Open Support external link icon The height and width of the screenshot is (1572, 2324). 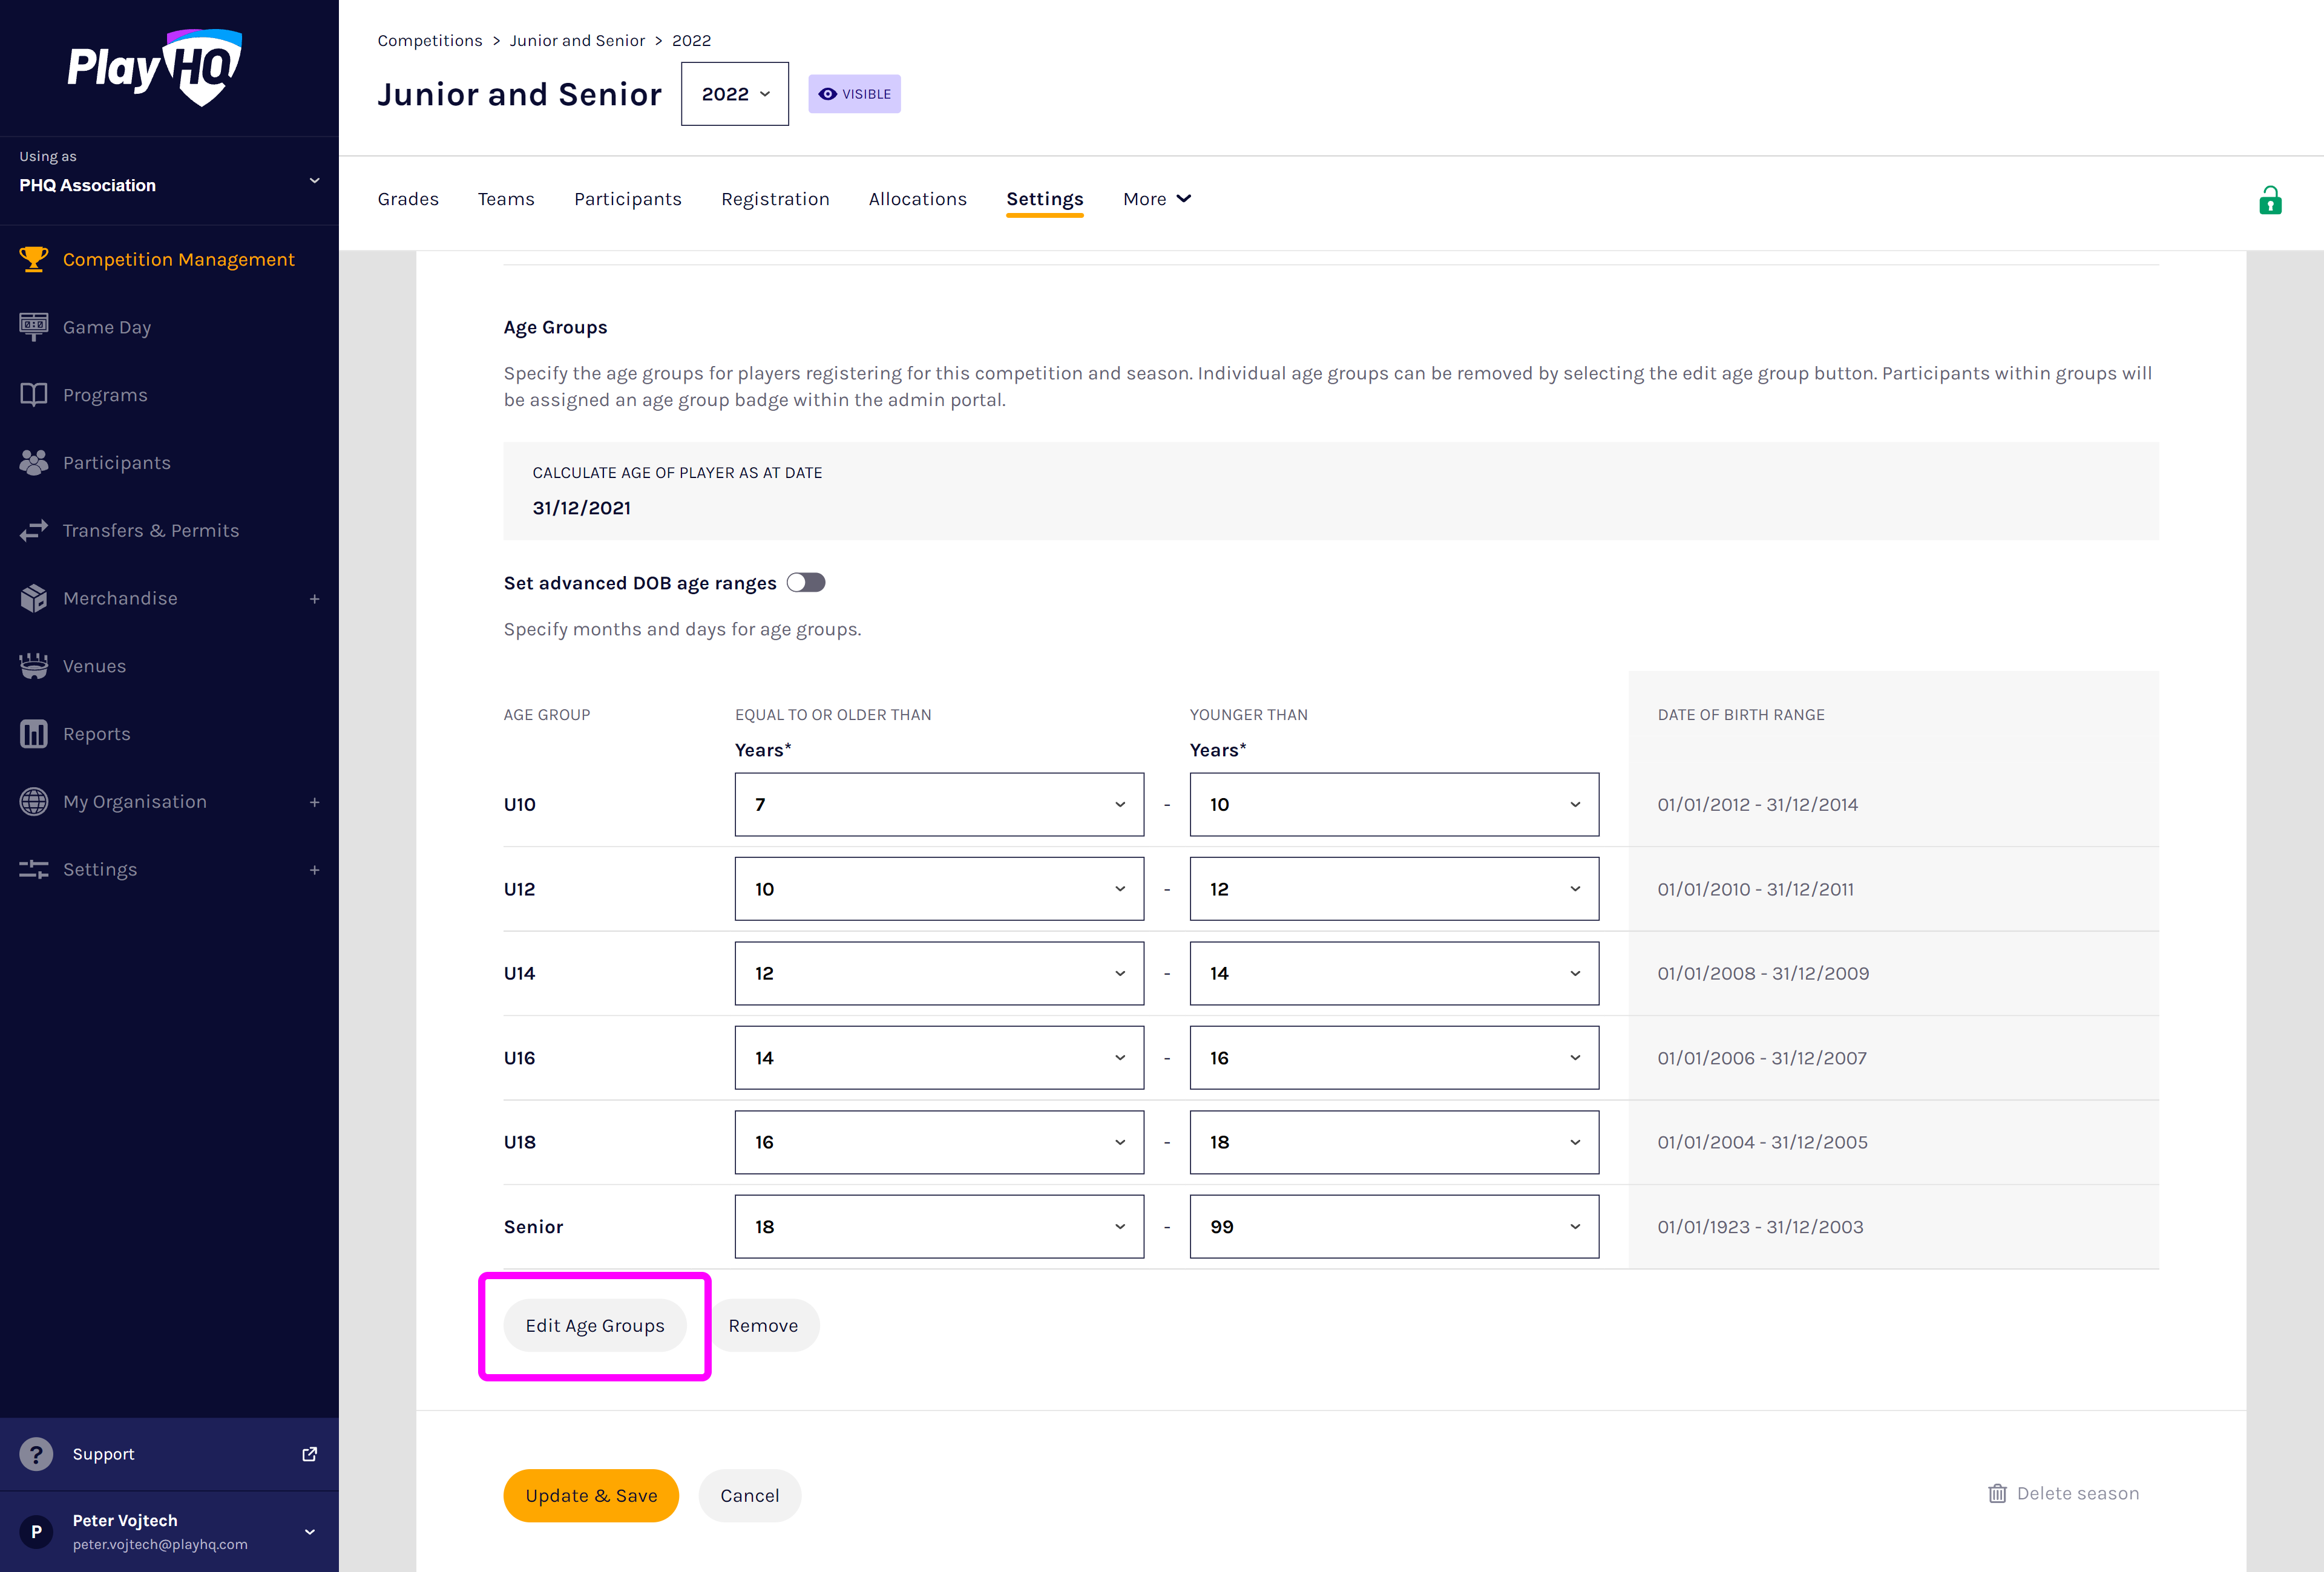click(x=310, y=1454)
